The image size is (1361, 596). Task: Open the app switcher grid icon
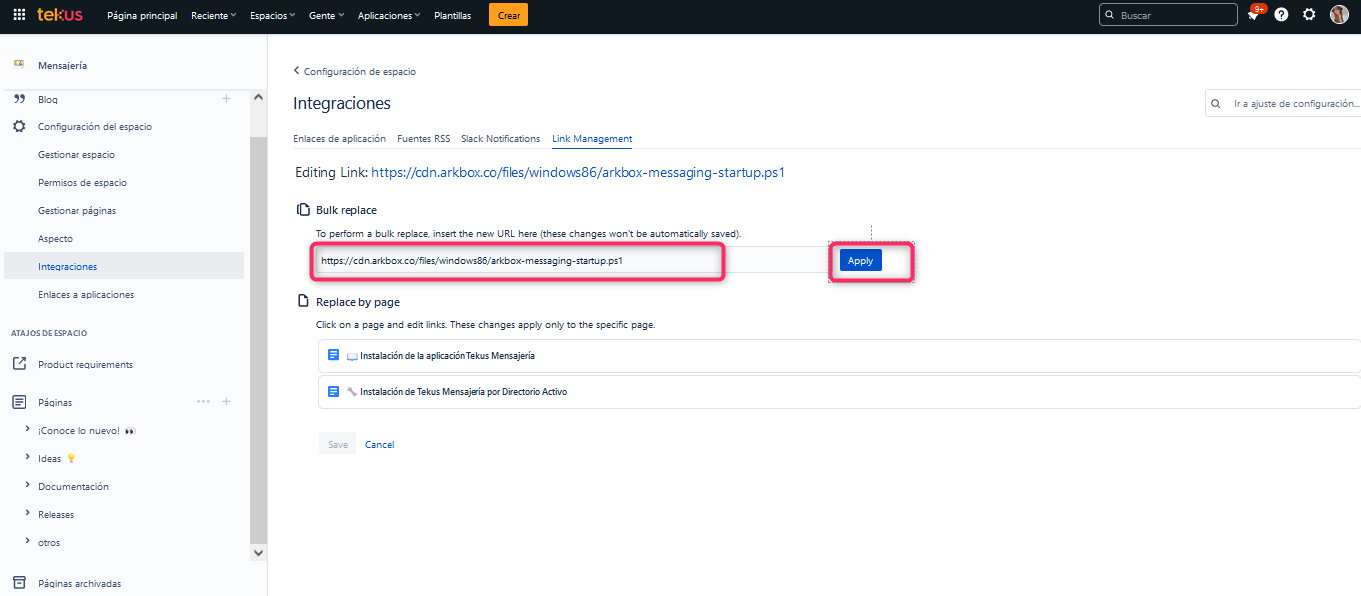point(19,15)
